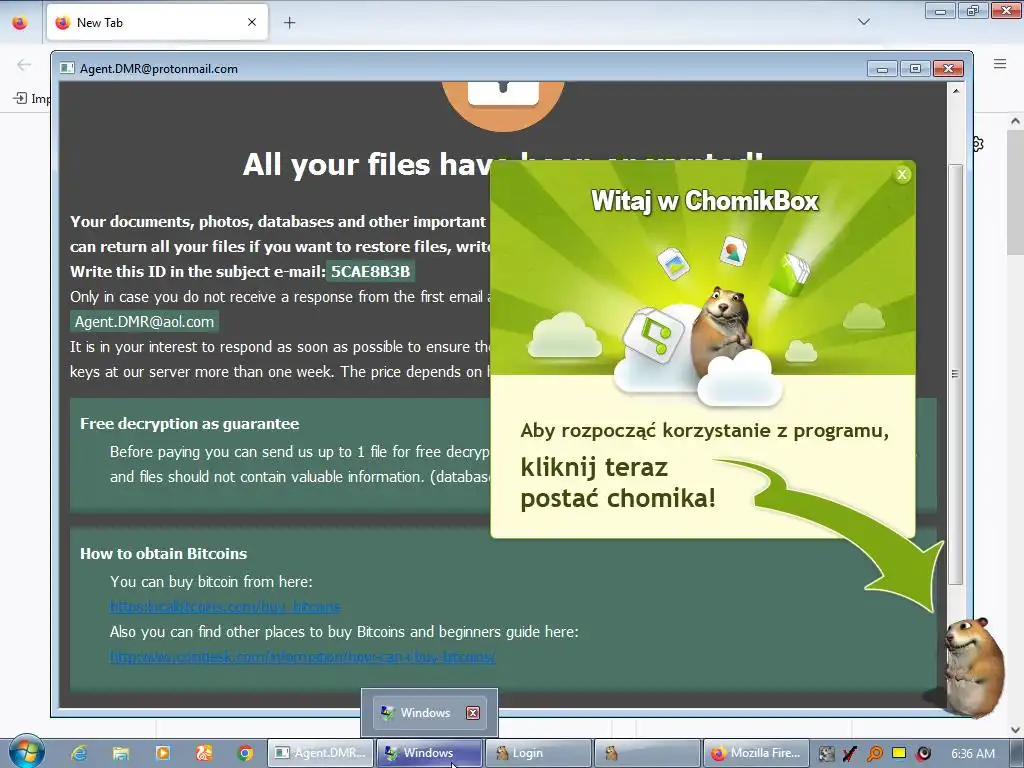Click Firefox back navigation arrow
This screenshot has height=768, width=1024.
pyautogui.click(x=24, y=64)
